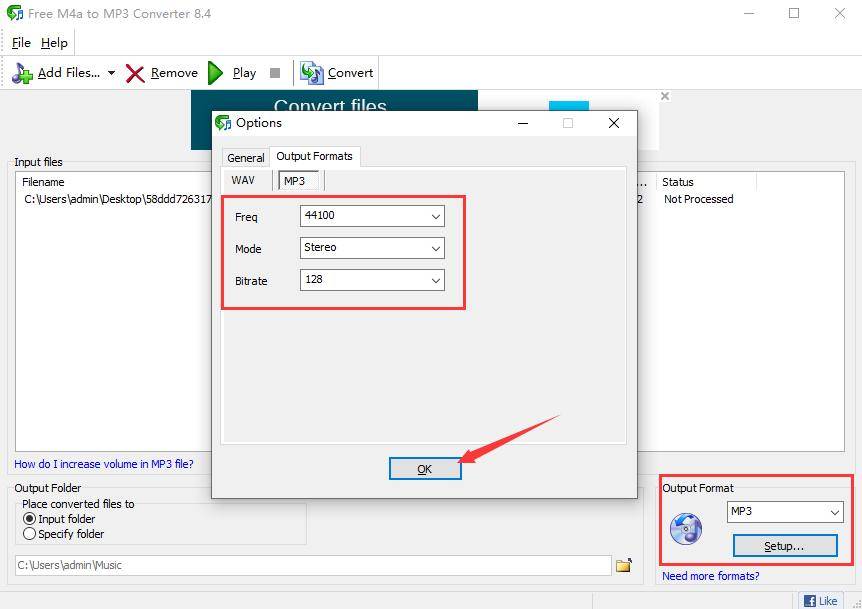Click the Facebook Like icon

click(812, 600)
